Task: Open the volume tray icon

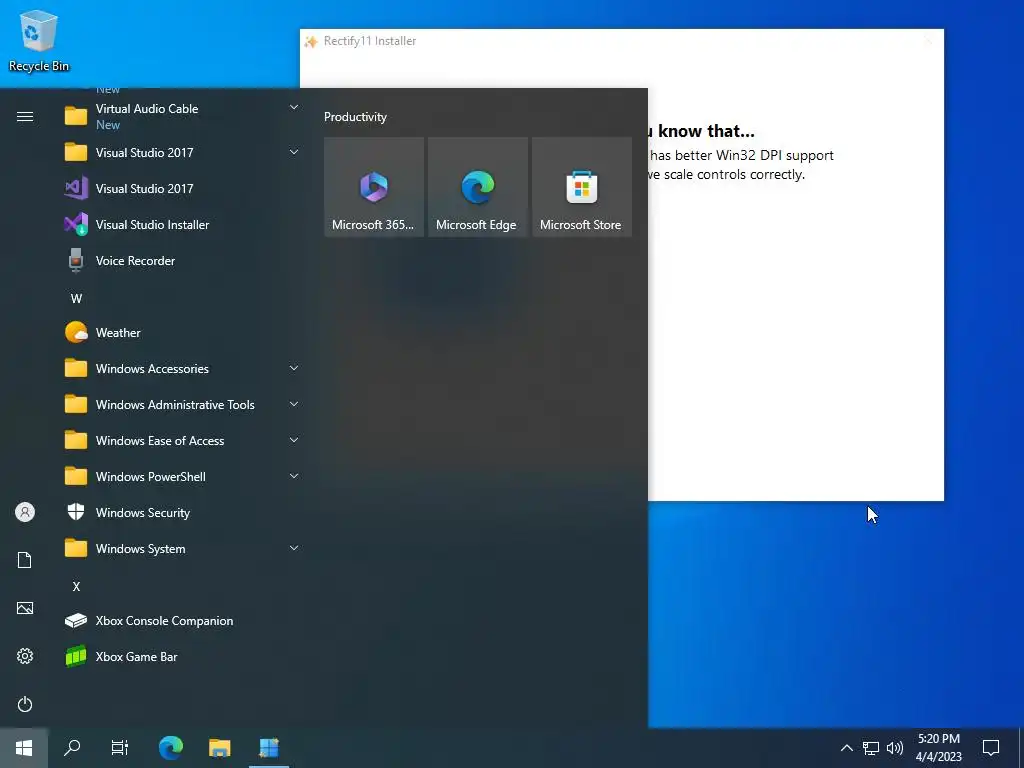Action: (895, 748)
